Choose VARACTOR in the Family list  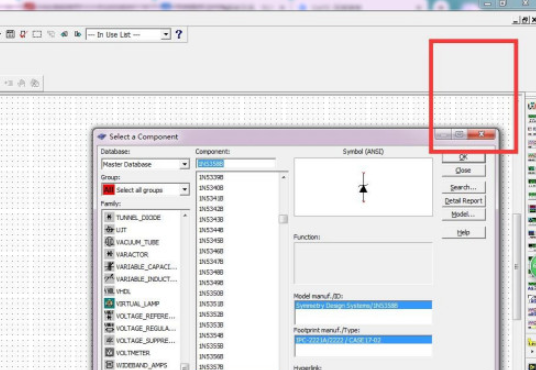click(132, 254)
